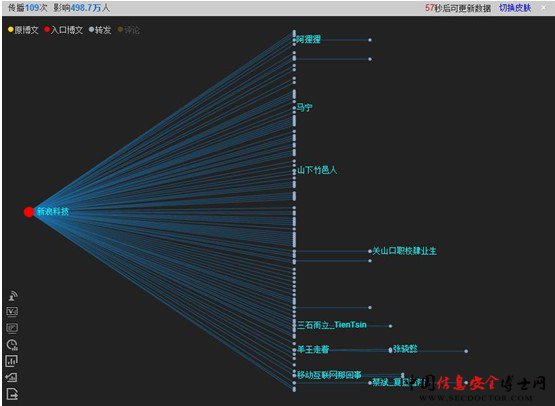
Task: Click the 马宁 repost node
Action: coord(304,108)
